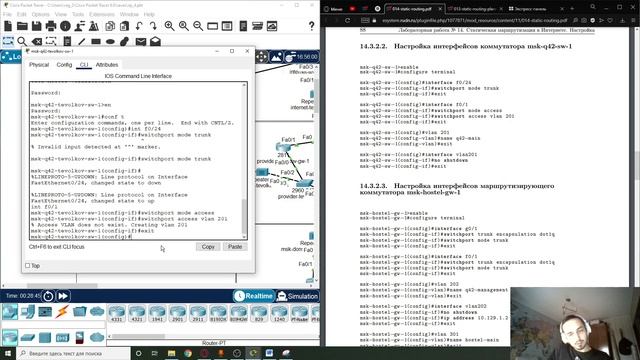
Task: Click the browser downloads icon
Action: point(622,20)
